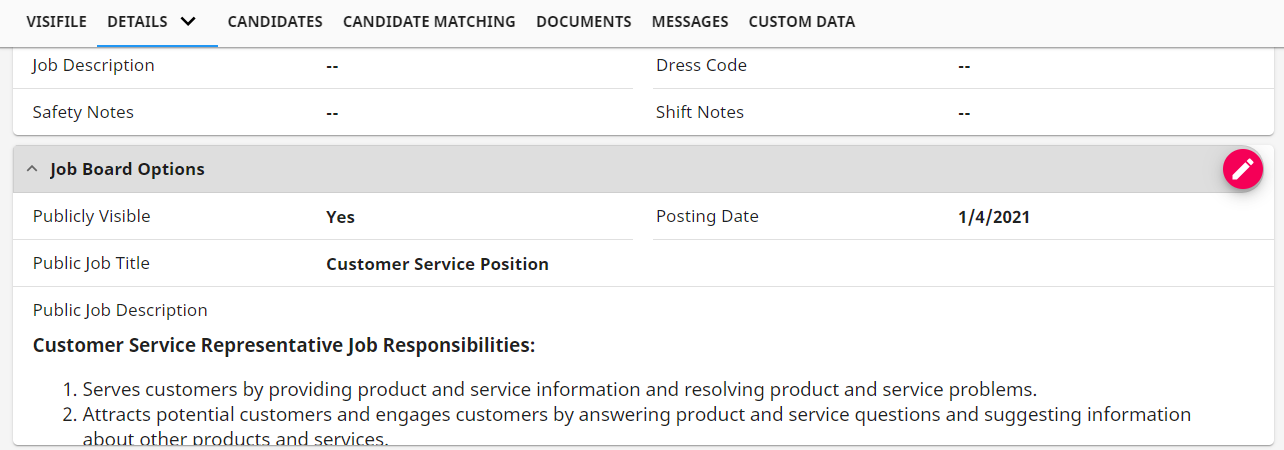Click the empty Safety Notes value
The width and height of the screenshot is (1284, 450).
tap(332, 113)
